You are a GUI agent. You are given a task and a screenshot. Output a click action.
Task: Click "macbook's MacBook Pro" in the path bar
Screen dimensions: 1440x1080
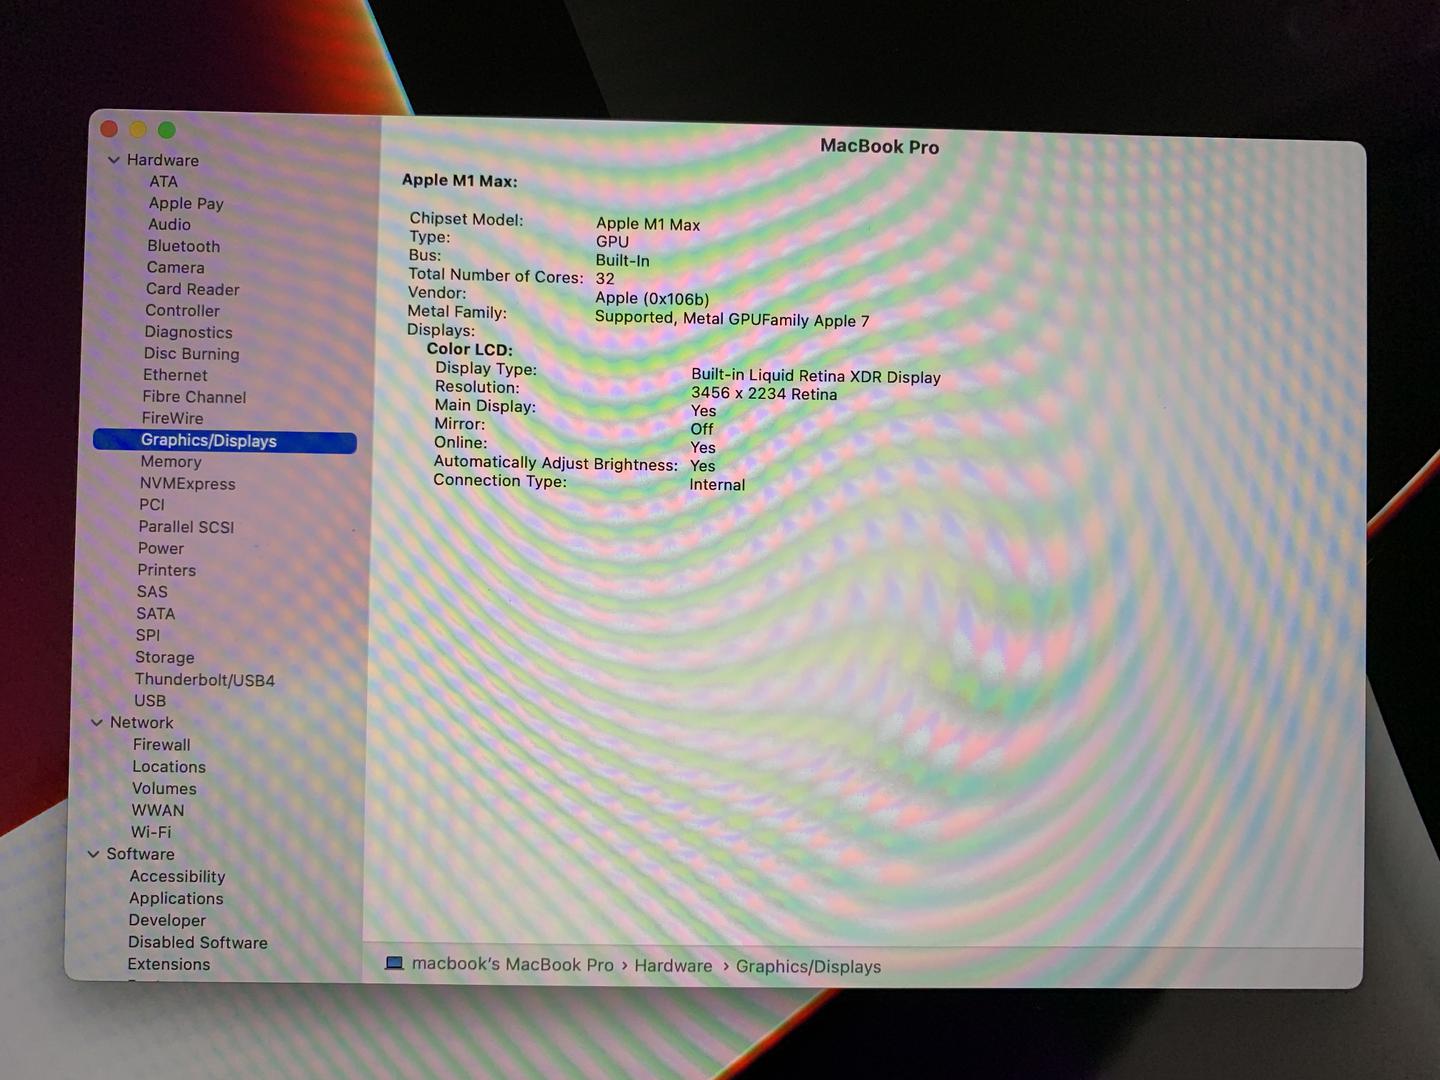pos(513,964)
